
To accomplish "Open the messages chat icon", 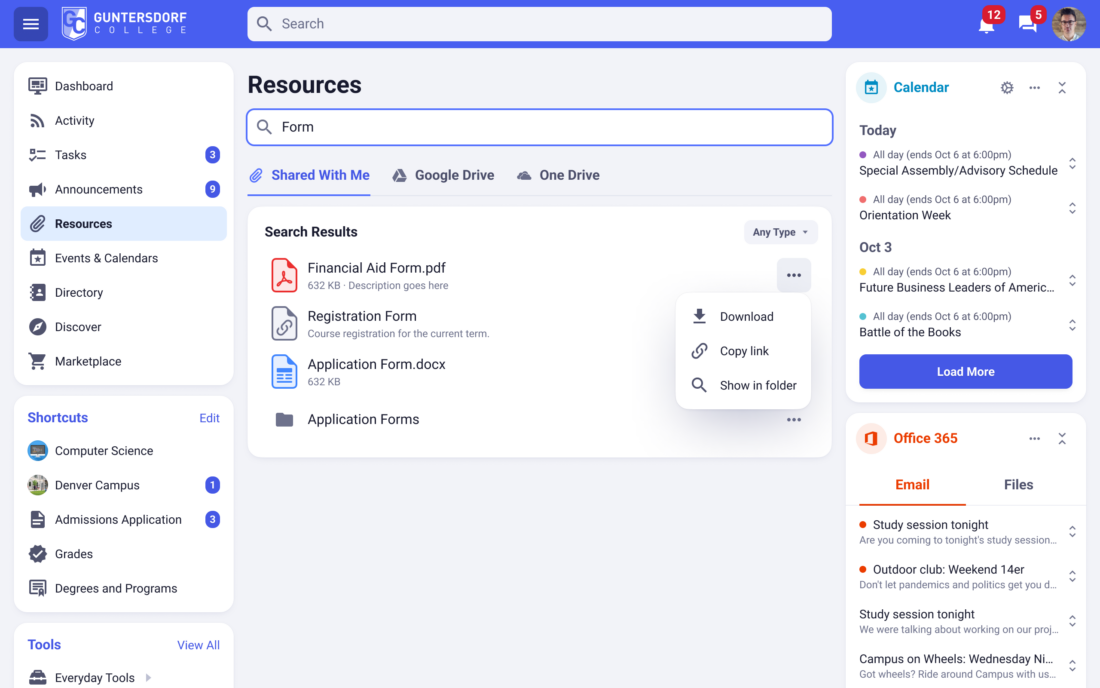I will (x=1028, y=24).
